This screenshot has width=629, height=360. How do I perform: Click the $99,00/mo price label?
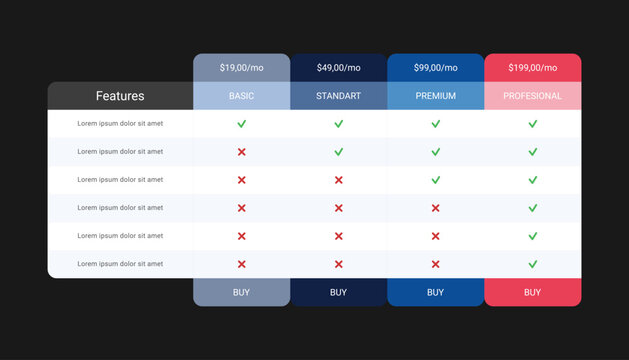tap(436, 68)
